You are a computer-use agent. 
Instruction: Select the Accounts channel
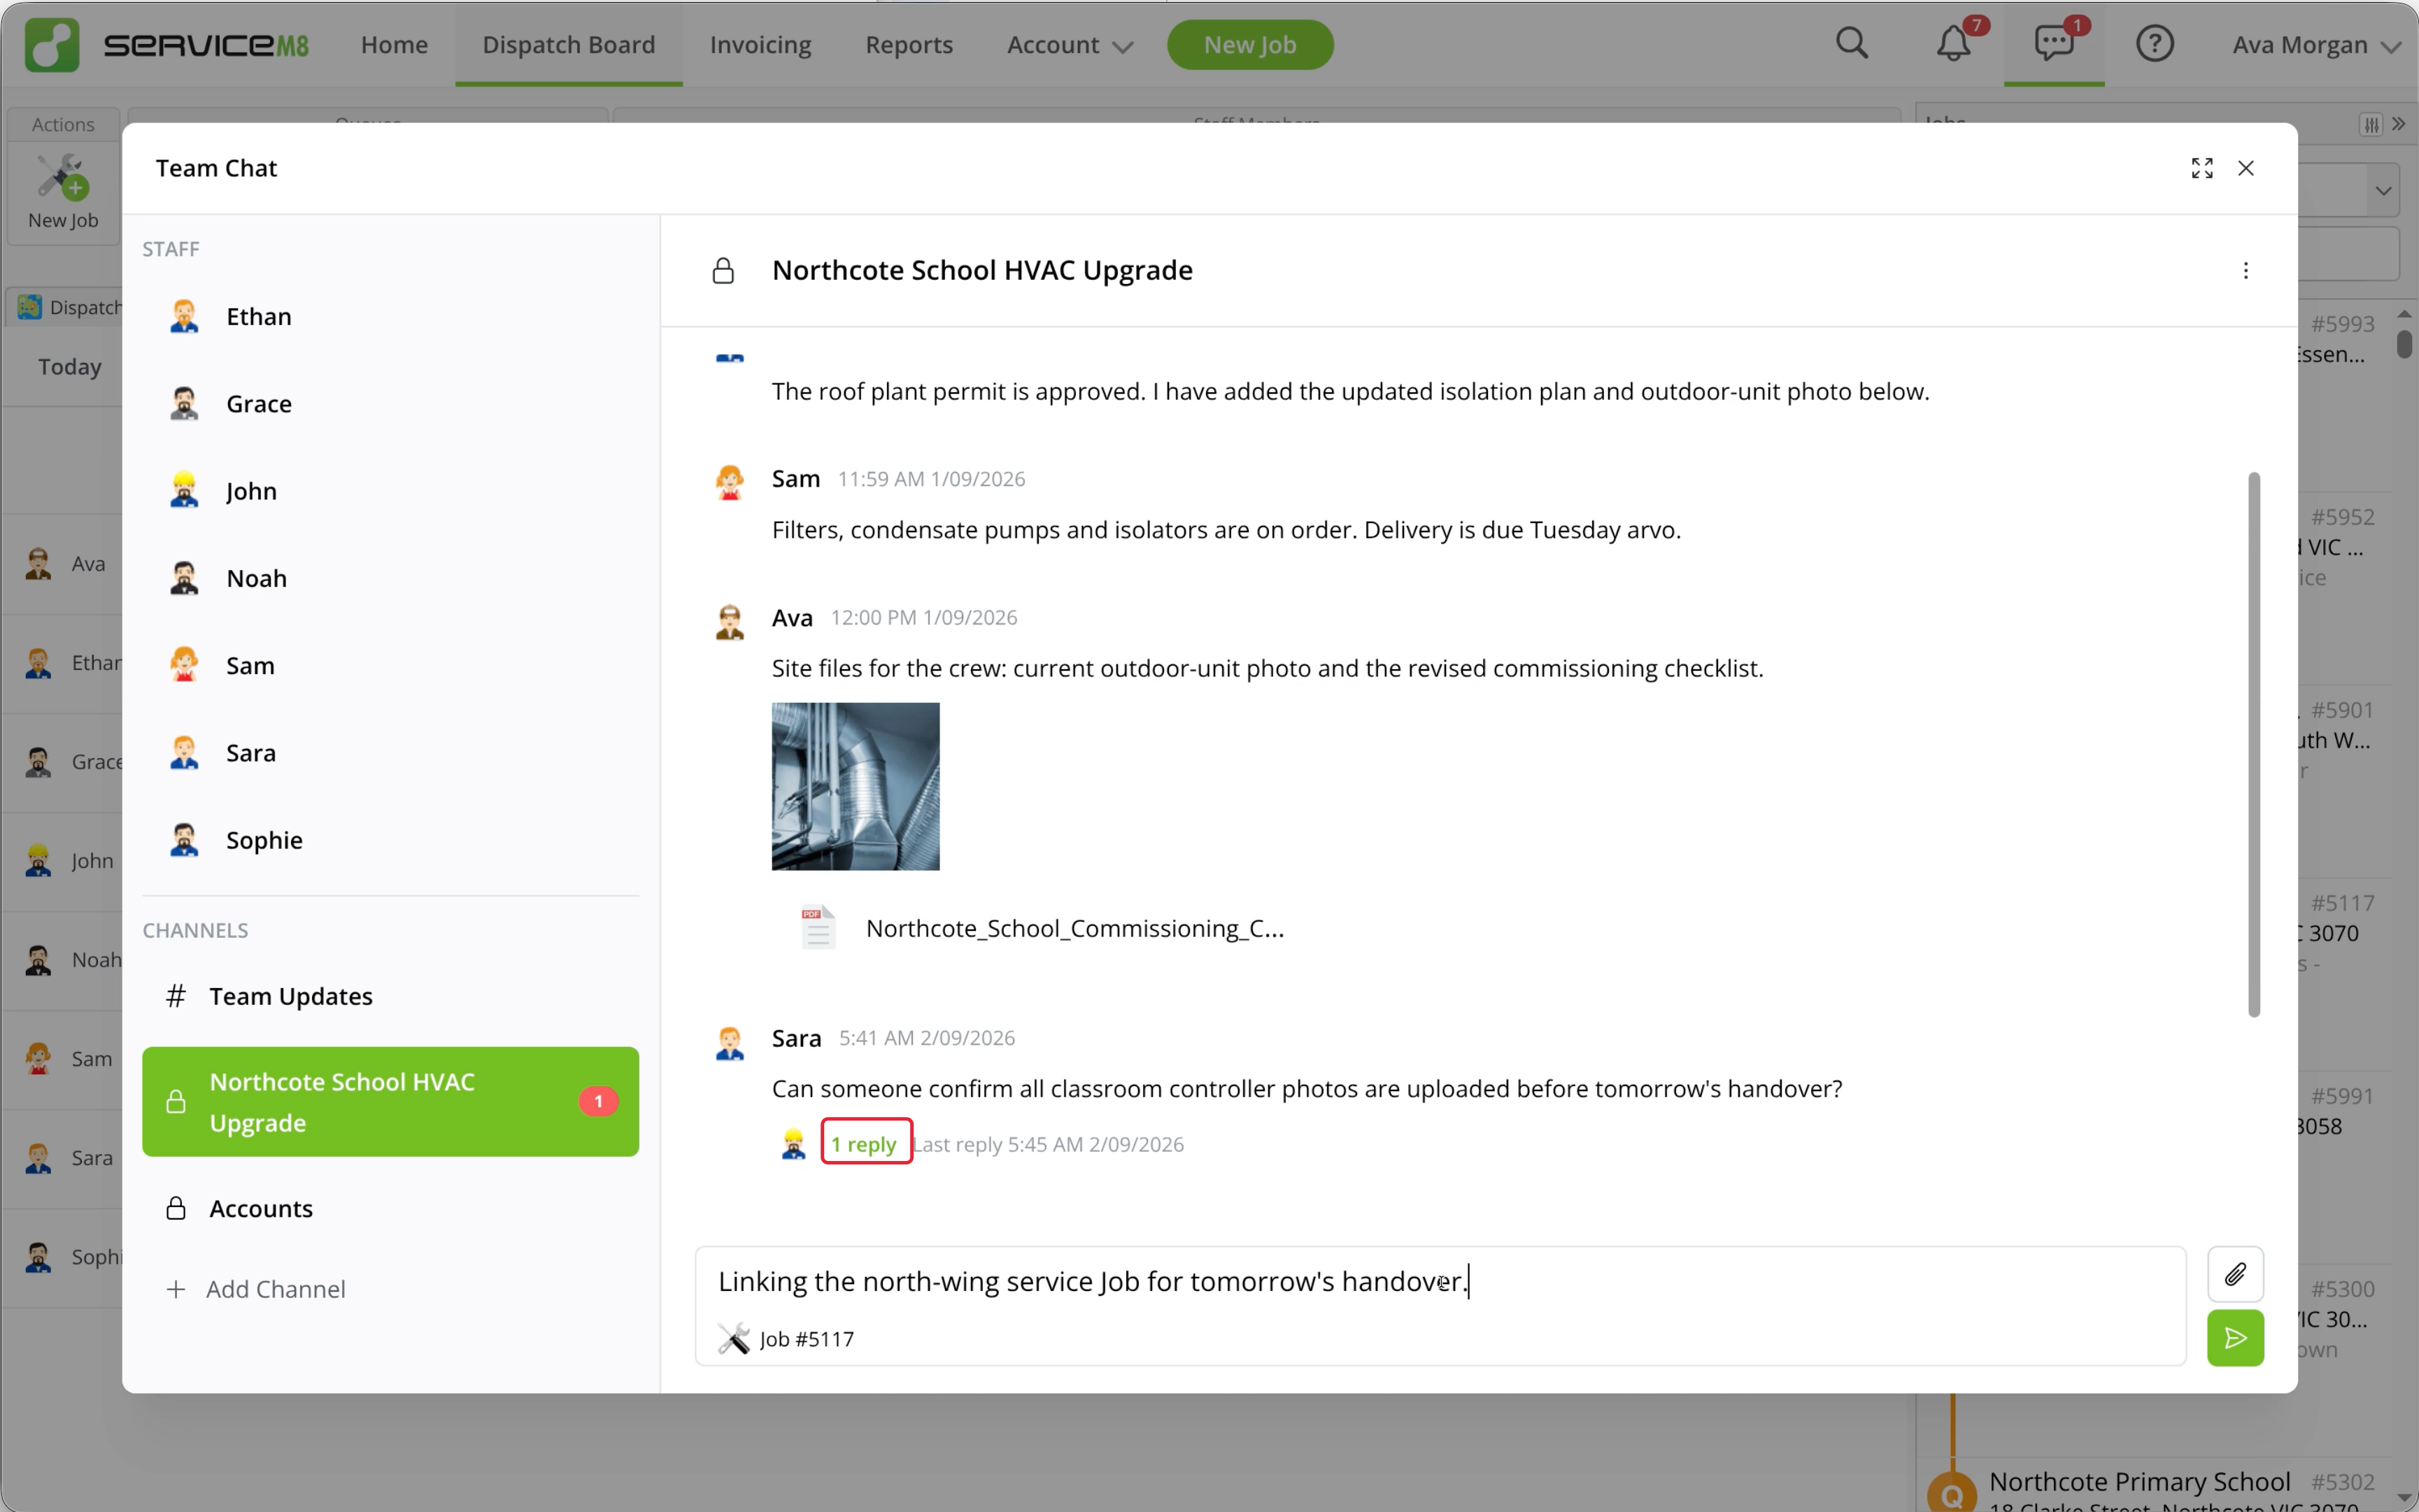tap(390, 1209)
